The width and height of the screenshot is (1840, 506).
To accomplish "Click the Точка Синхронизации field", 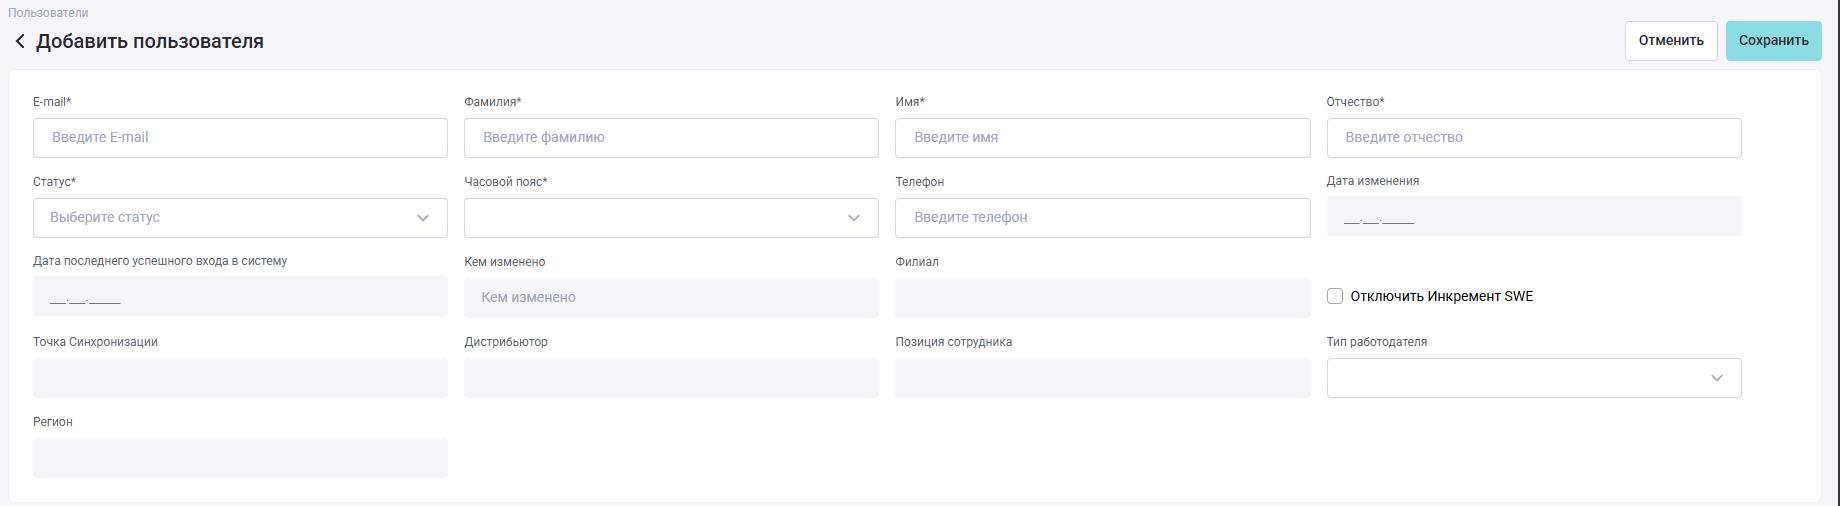I will [240, 378].
